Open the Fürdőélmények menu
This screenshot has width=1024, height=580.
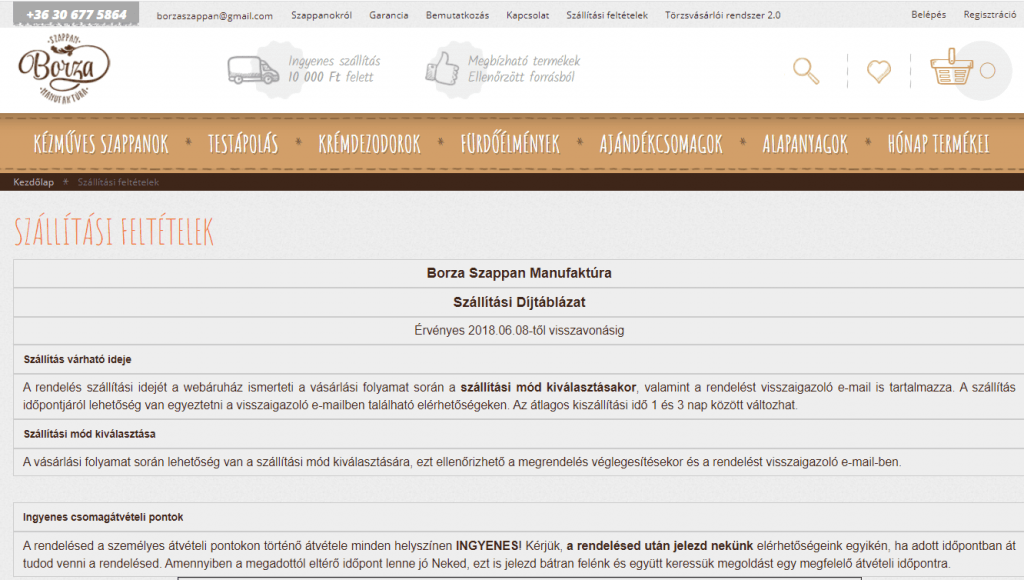click(510, 144)
